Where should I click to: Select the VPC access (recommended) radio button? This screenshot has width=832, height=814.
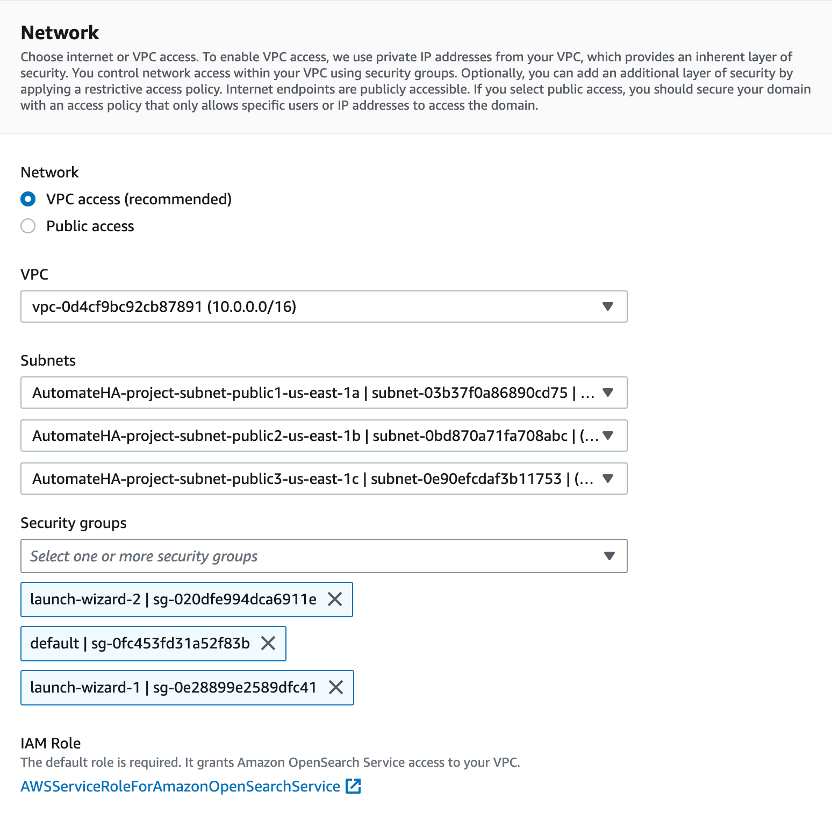[x=28, y=199]
